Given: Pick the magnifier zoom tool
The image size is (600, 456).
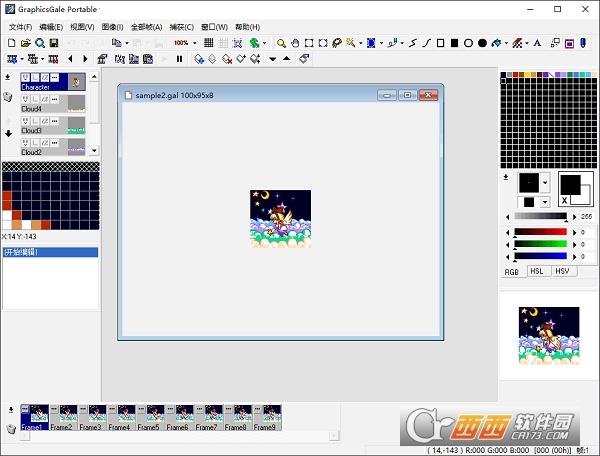Looking at the screenshot, I should click(282, 43).
